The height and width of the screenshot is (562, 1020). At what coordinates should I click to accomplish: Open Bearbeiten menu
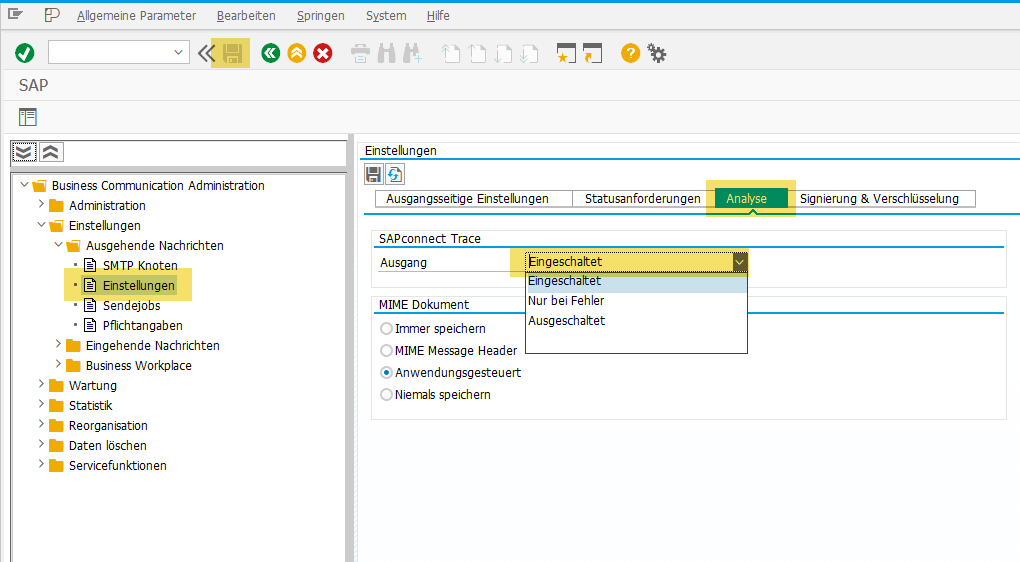point(246,16)
